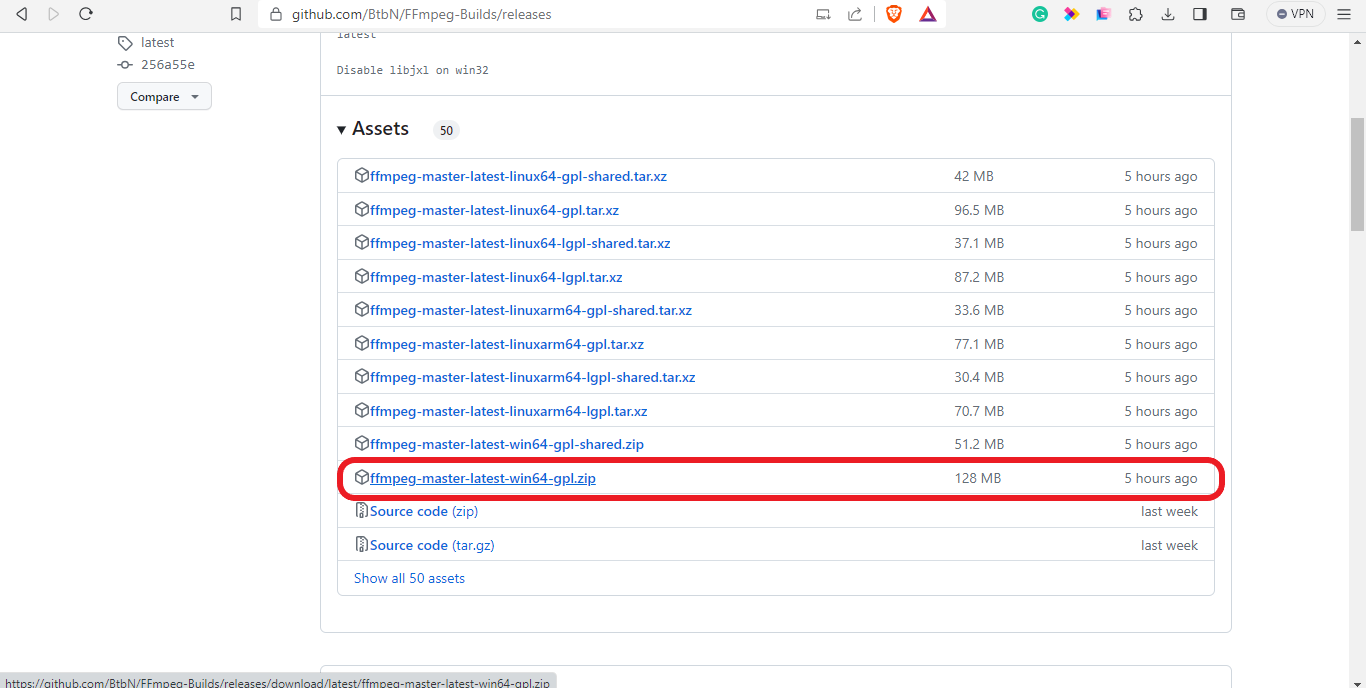Click 'Disable libjxl on win32' text

[412, 70]
